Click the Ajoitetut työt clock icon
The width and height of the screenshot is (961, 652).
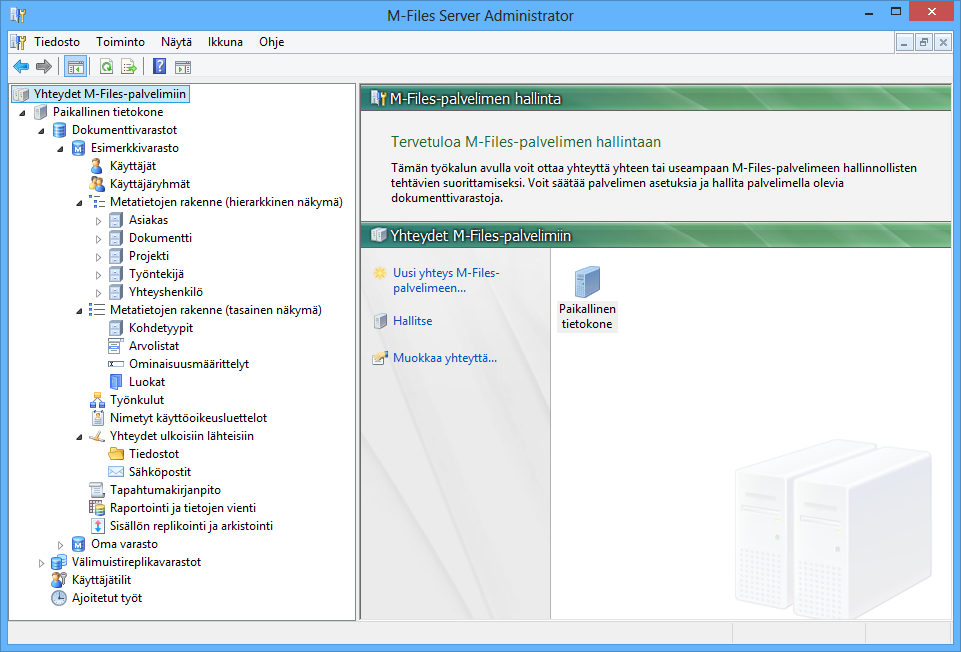(x=59, y=598)
